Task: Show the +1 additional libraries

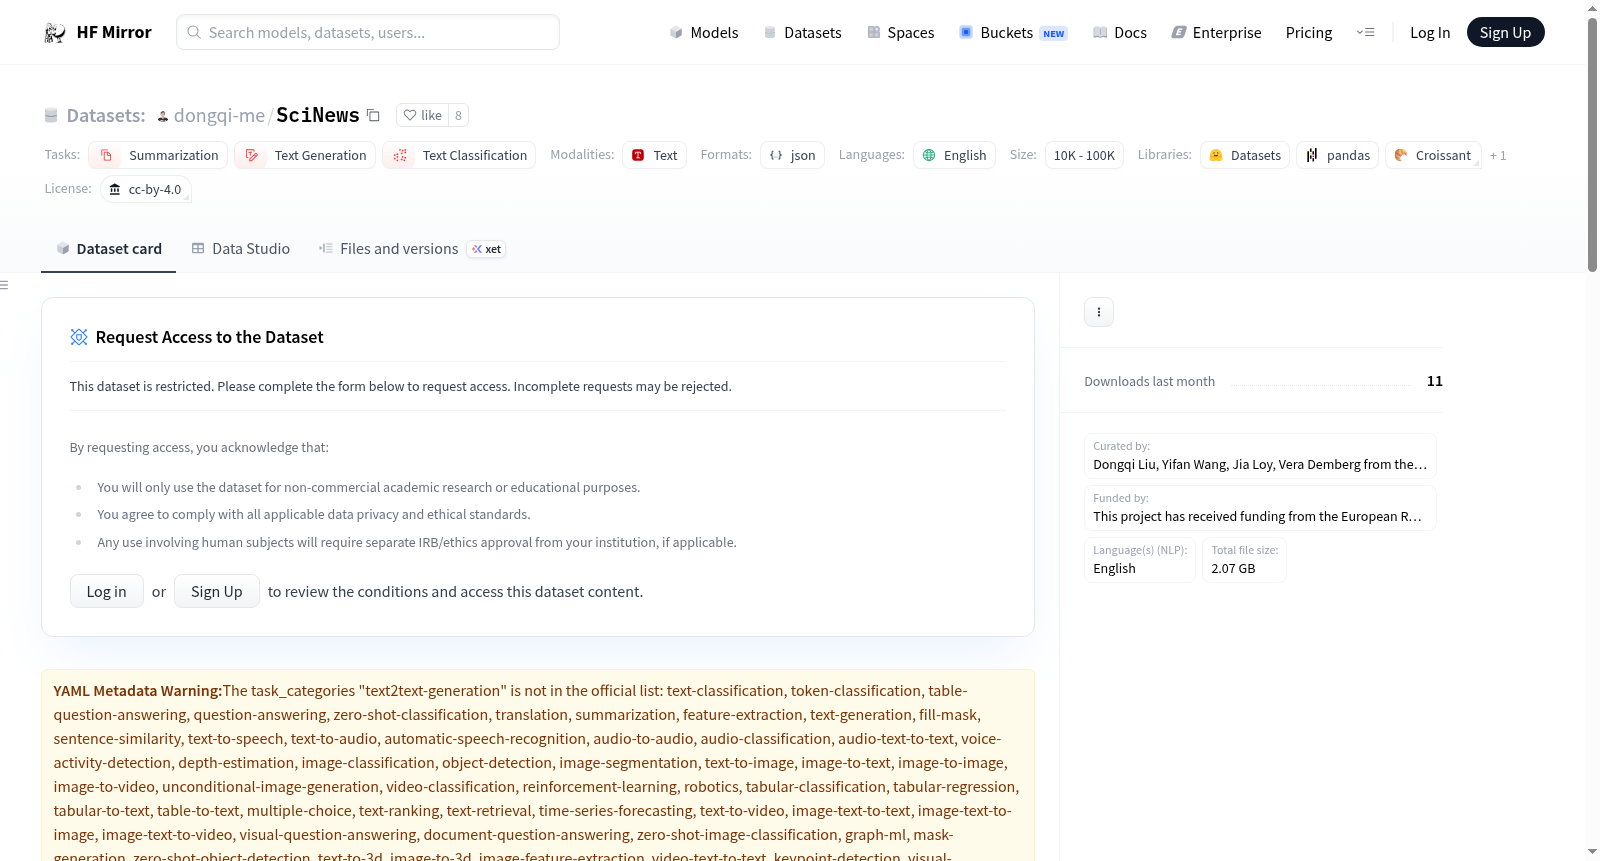Action: 1498,155
